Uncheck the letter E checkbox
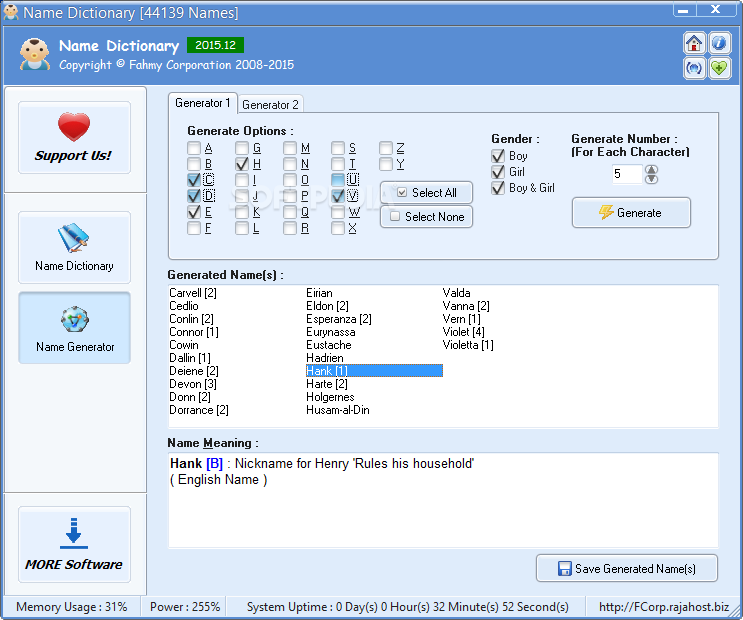 tap(194, 212)
